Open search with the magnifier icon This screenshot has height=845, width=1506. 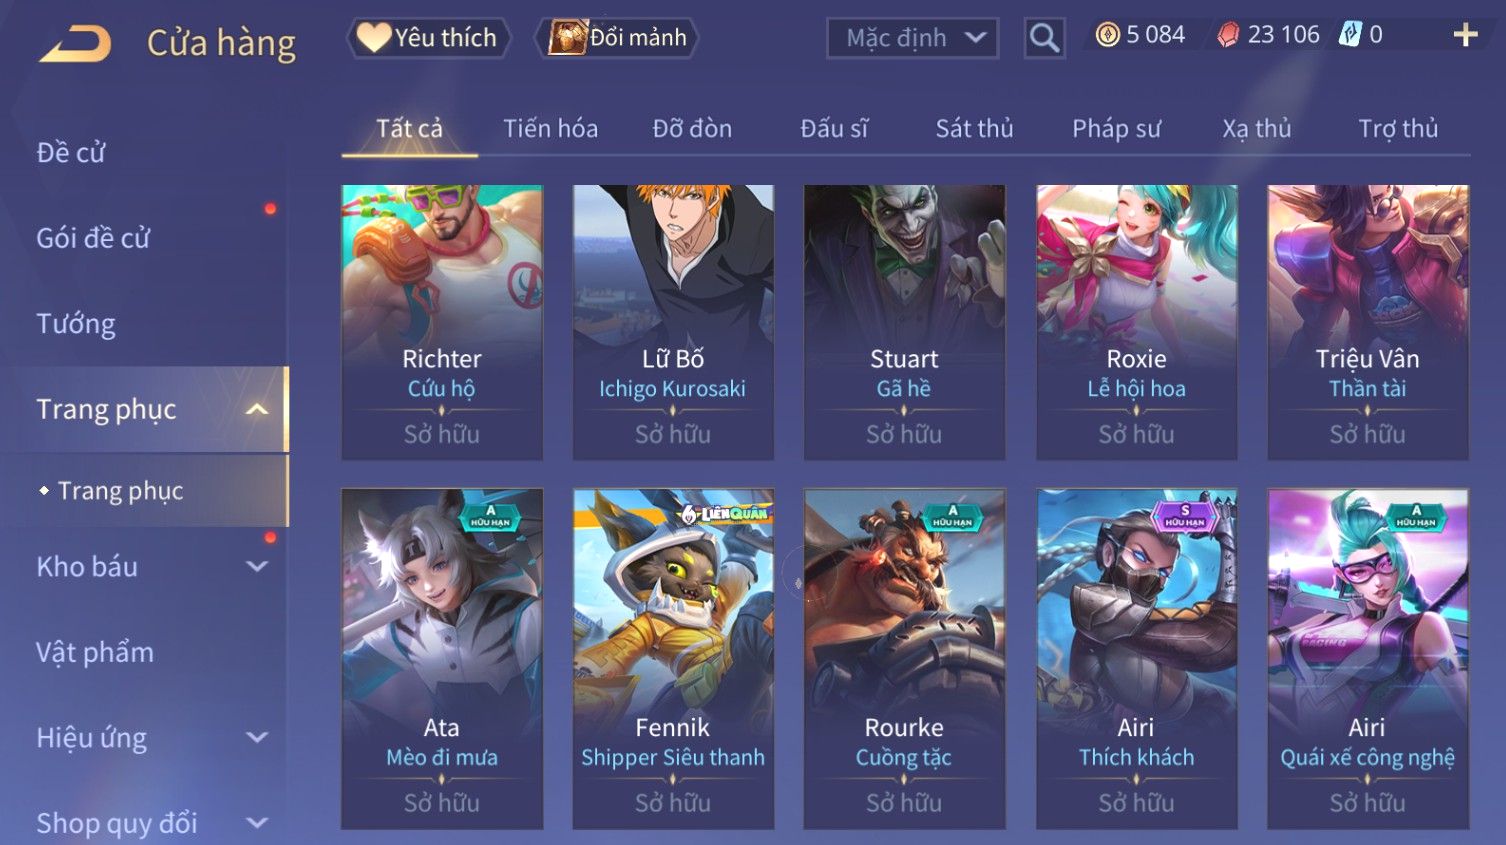(1044, 38)
